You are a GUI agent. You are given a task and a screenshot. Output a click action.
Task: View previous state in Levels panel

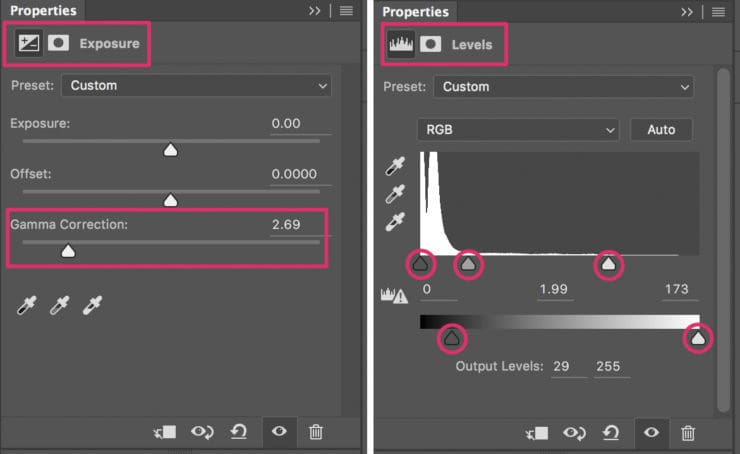click(574, 433)
